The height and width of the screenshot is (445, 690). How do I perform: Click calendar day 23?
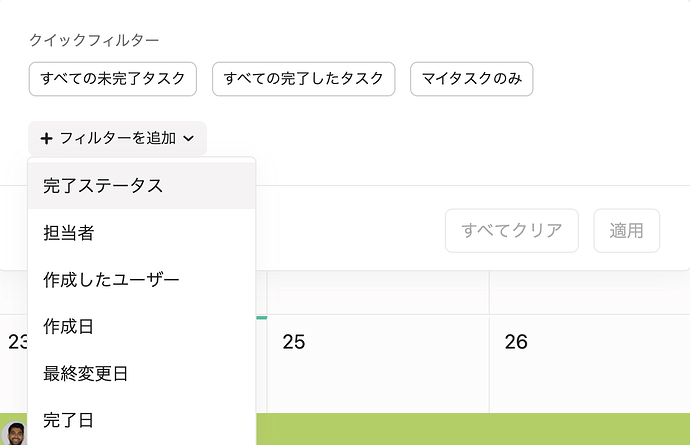tap(16, 342)
